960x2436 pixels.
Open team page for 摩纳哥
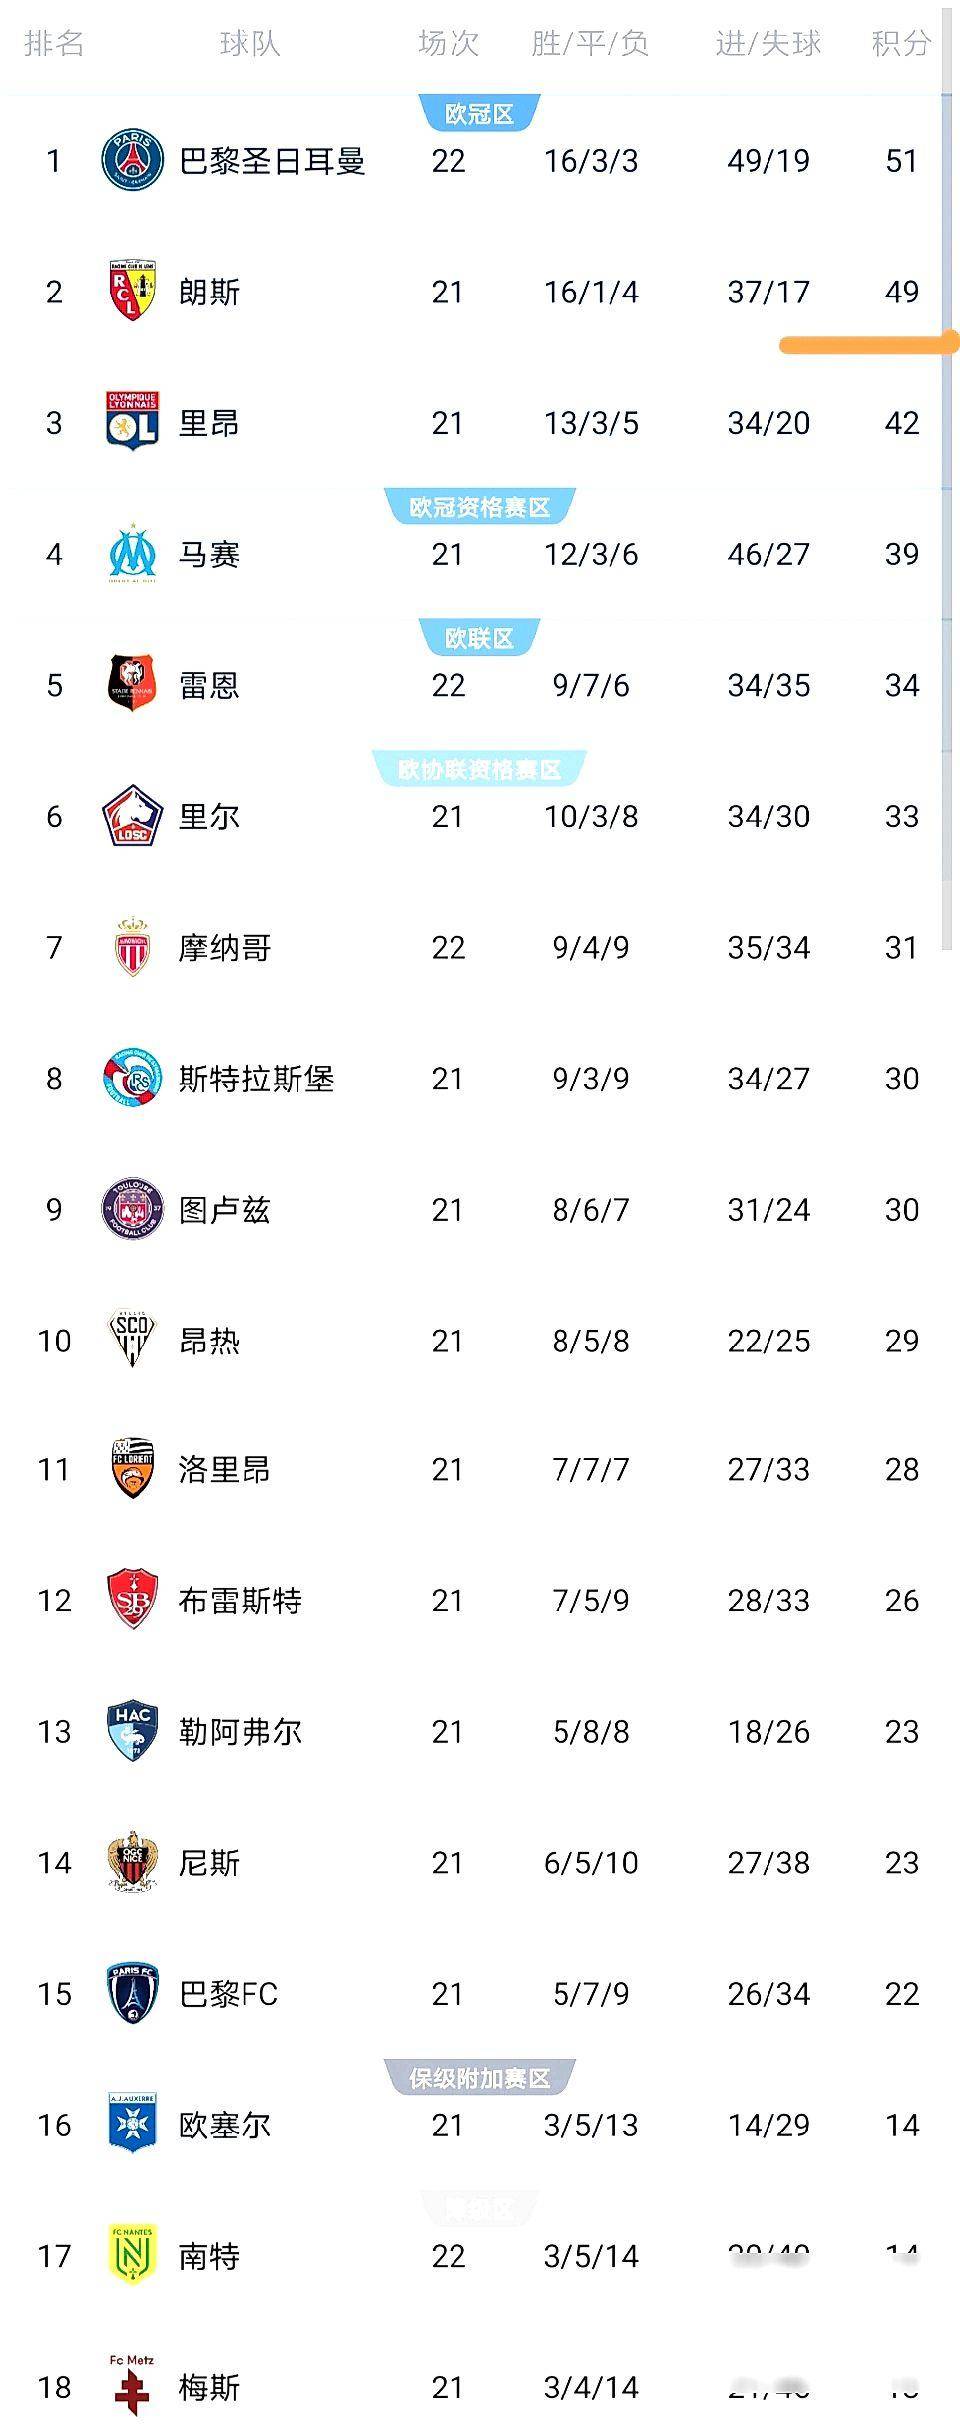click(225, 947)
